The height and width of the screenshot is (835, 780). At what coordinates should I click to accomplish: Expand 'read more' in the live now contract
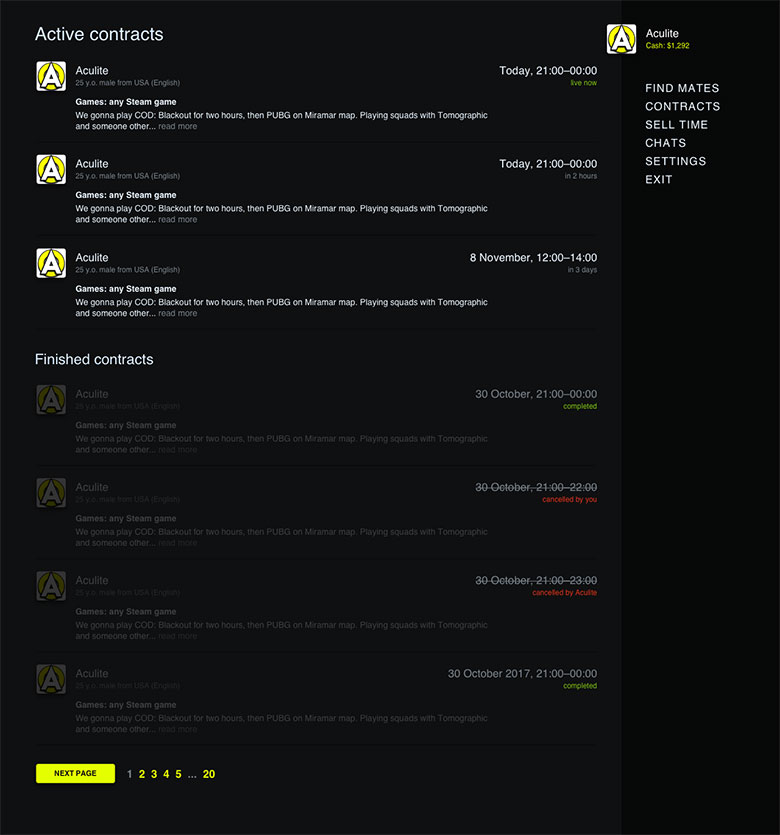tap(178, 126)
